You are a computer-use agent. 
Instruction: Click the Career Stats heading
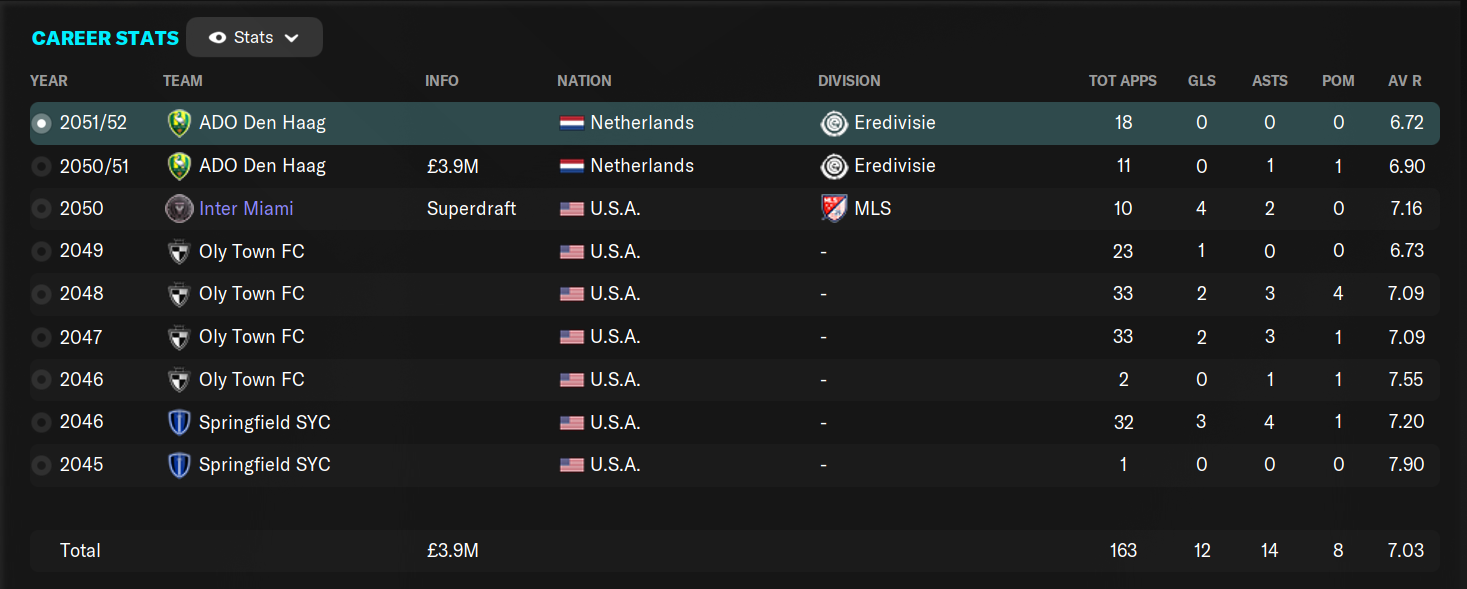105,38
